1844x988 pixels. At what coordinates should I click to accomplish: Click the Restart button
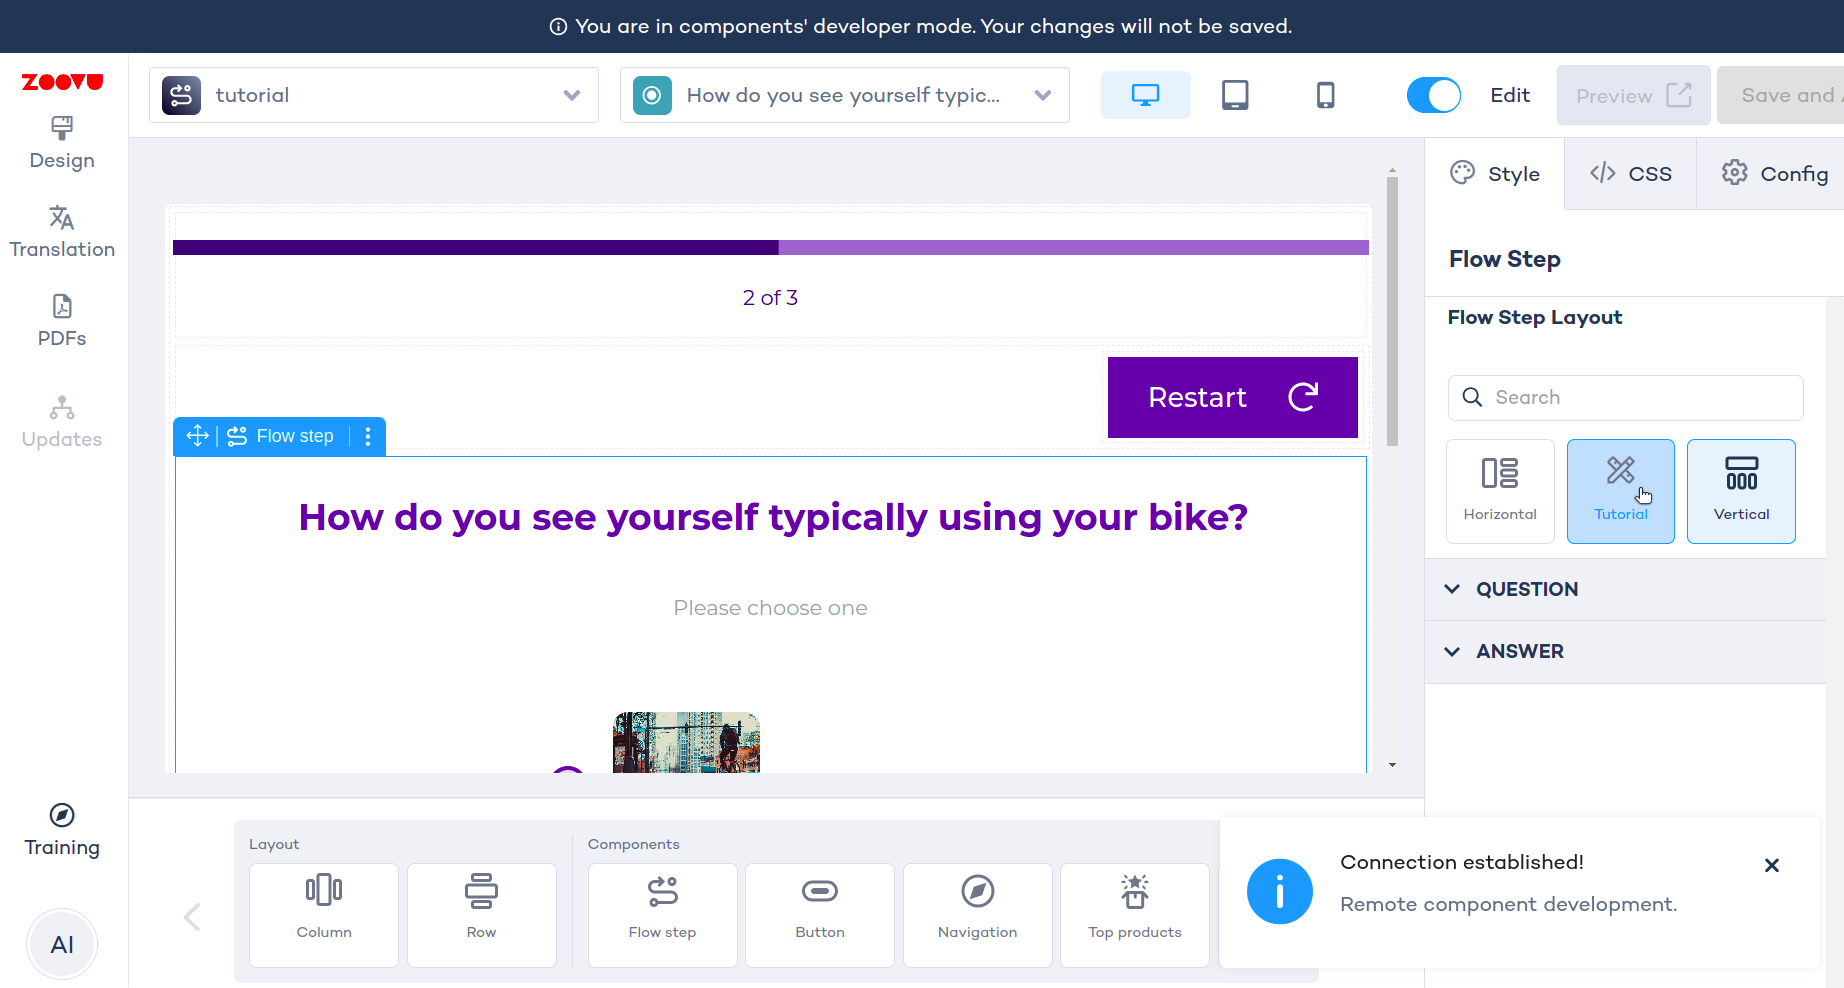(x=1232, y=397)
